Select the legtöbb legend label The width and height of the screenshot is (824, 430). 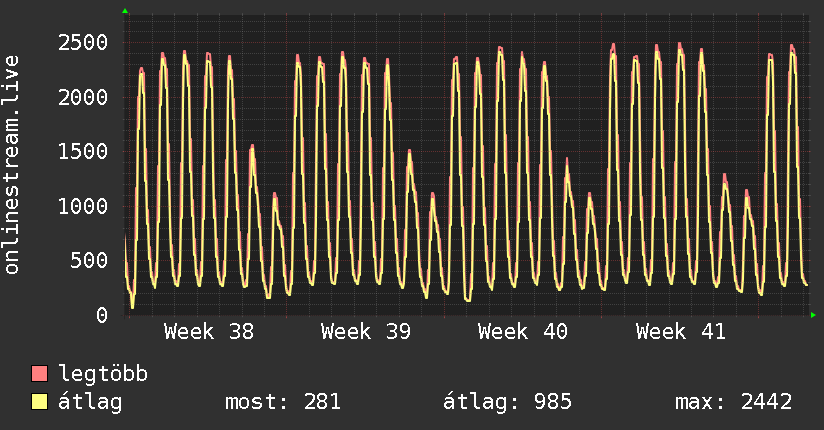click(103, 375)
